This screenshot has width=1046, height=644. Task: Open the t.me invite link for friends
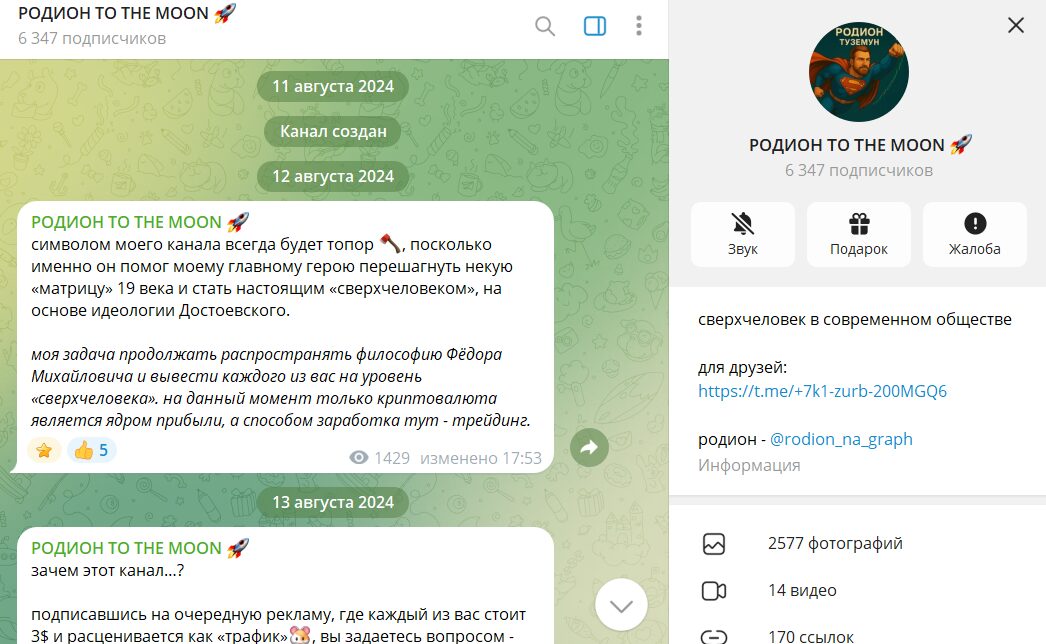pos(822,391)
